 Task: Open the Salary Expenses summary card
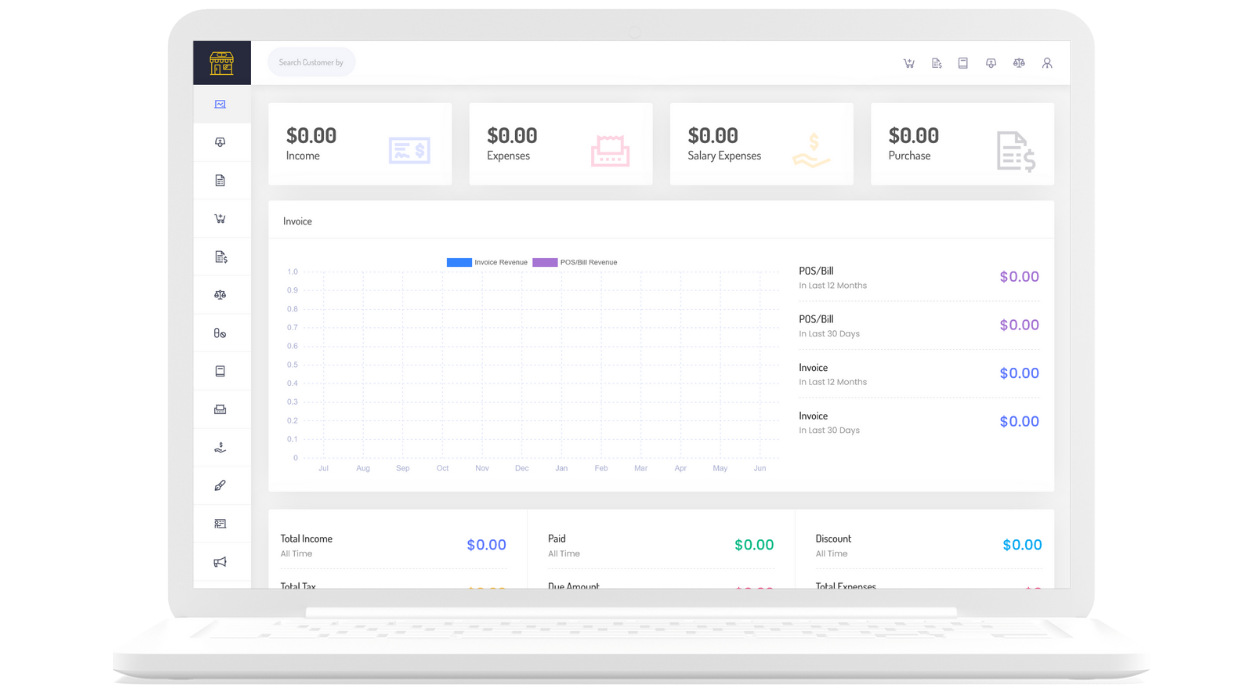click(x=761, y=144)
